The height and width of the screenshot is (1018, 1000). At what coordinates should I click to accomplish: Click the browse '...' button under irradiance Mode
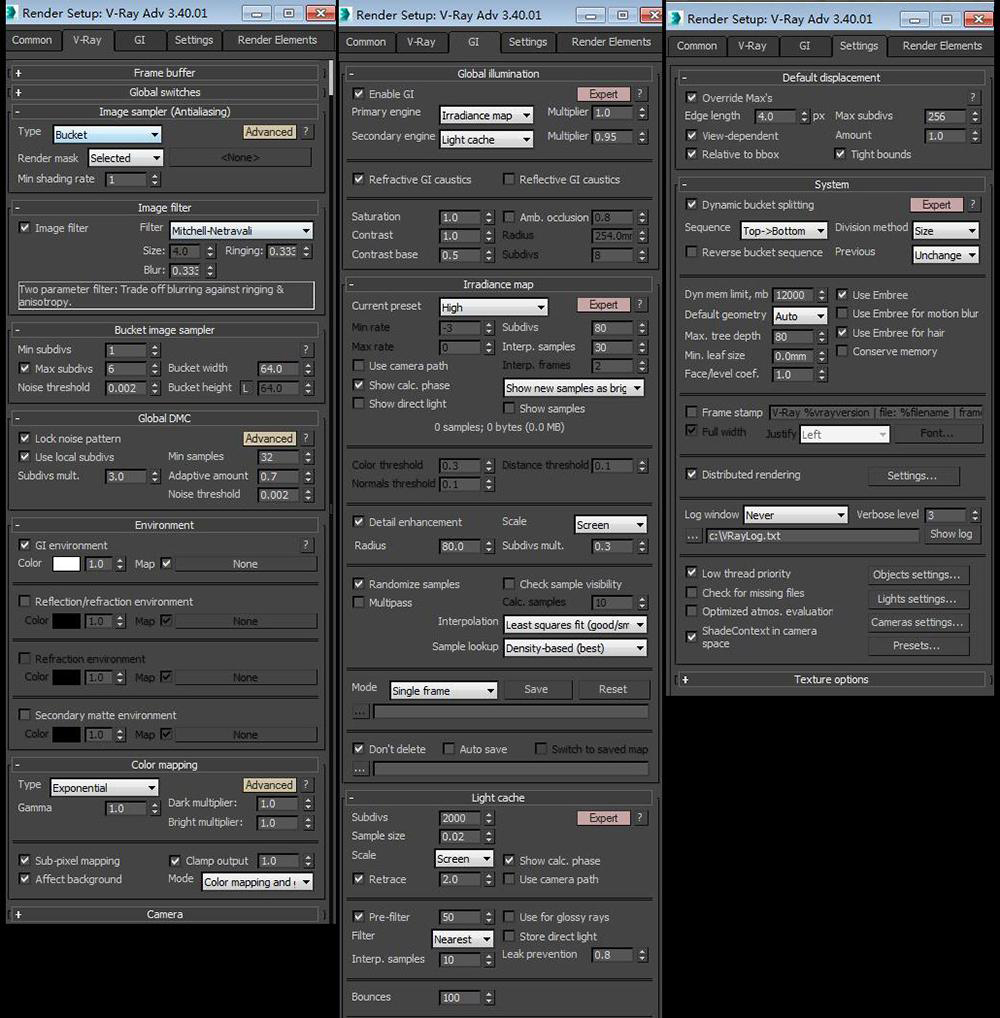[x=360, y=712]
